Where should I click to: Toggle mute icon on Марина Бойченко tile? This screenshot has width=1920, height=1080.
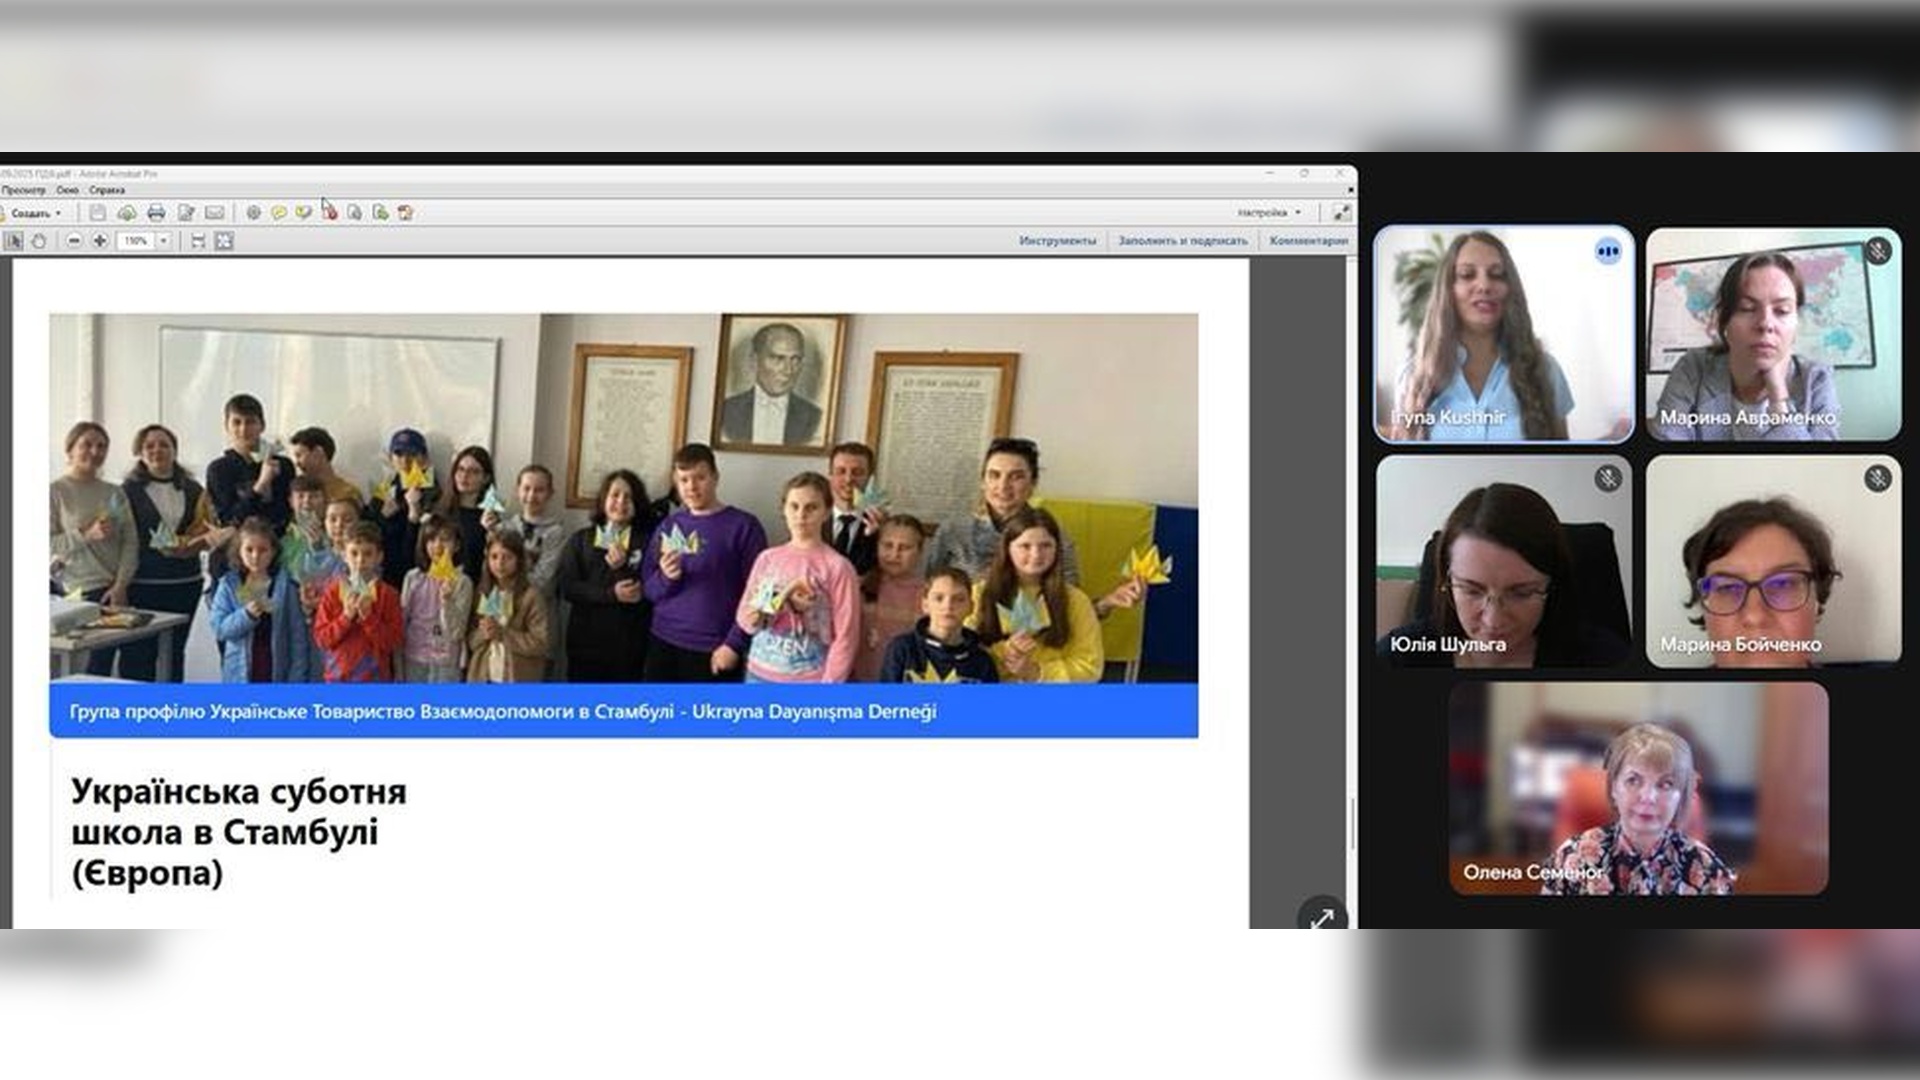tap(1877, 478)
